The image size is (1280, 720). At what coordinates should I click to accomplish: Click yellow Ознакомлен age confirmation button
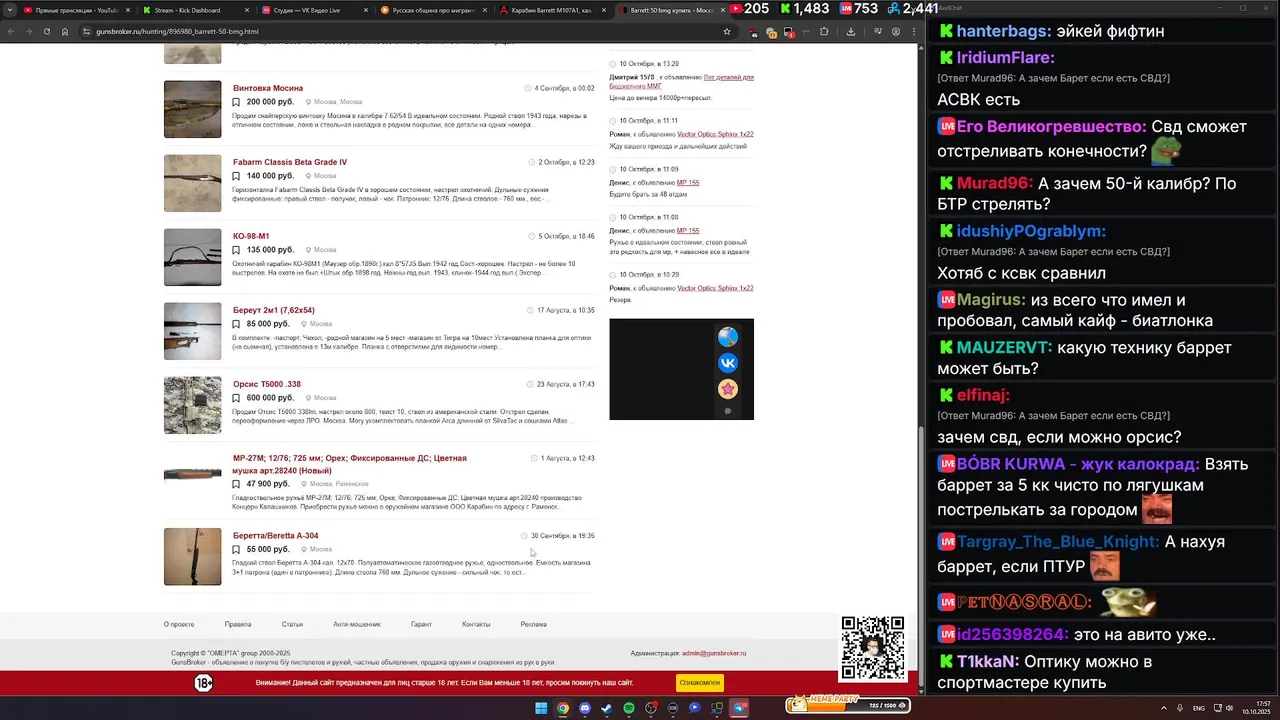tap(700, 683)
